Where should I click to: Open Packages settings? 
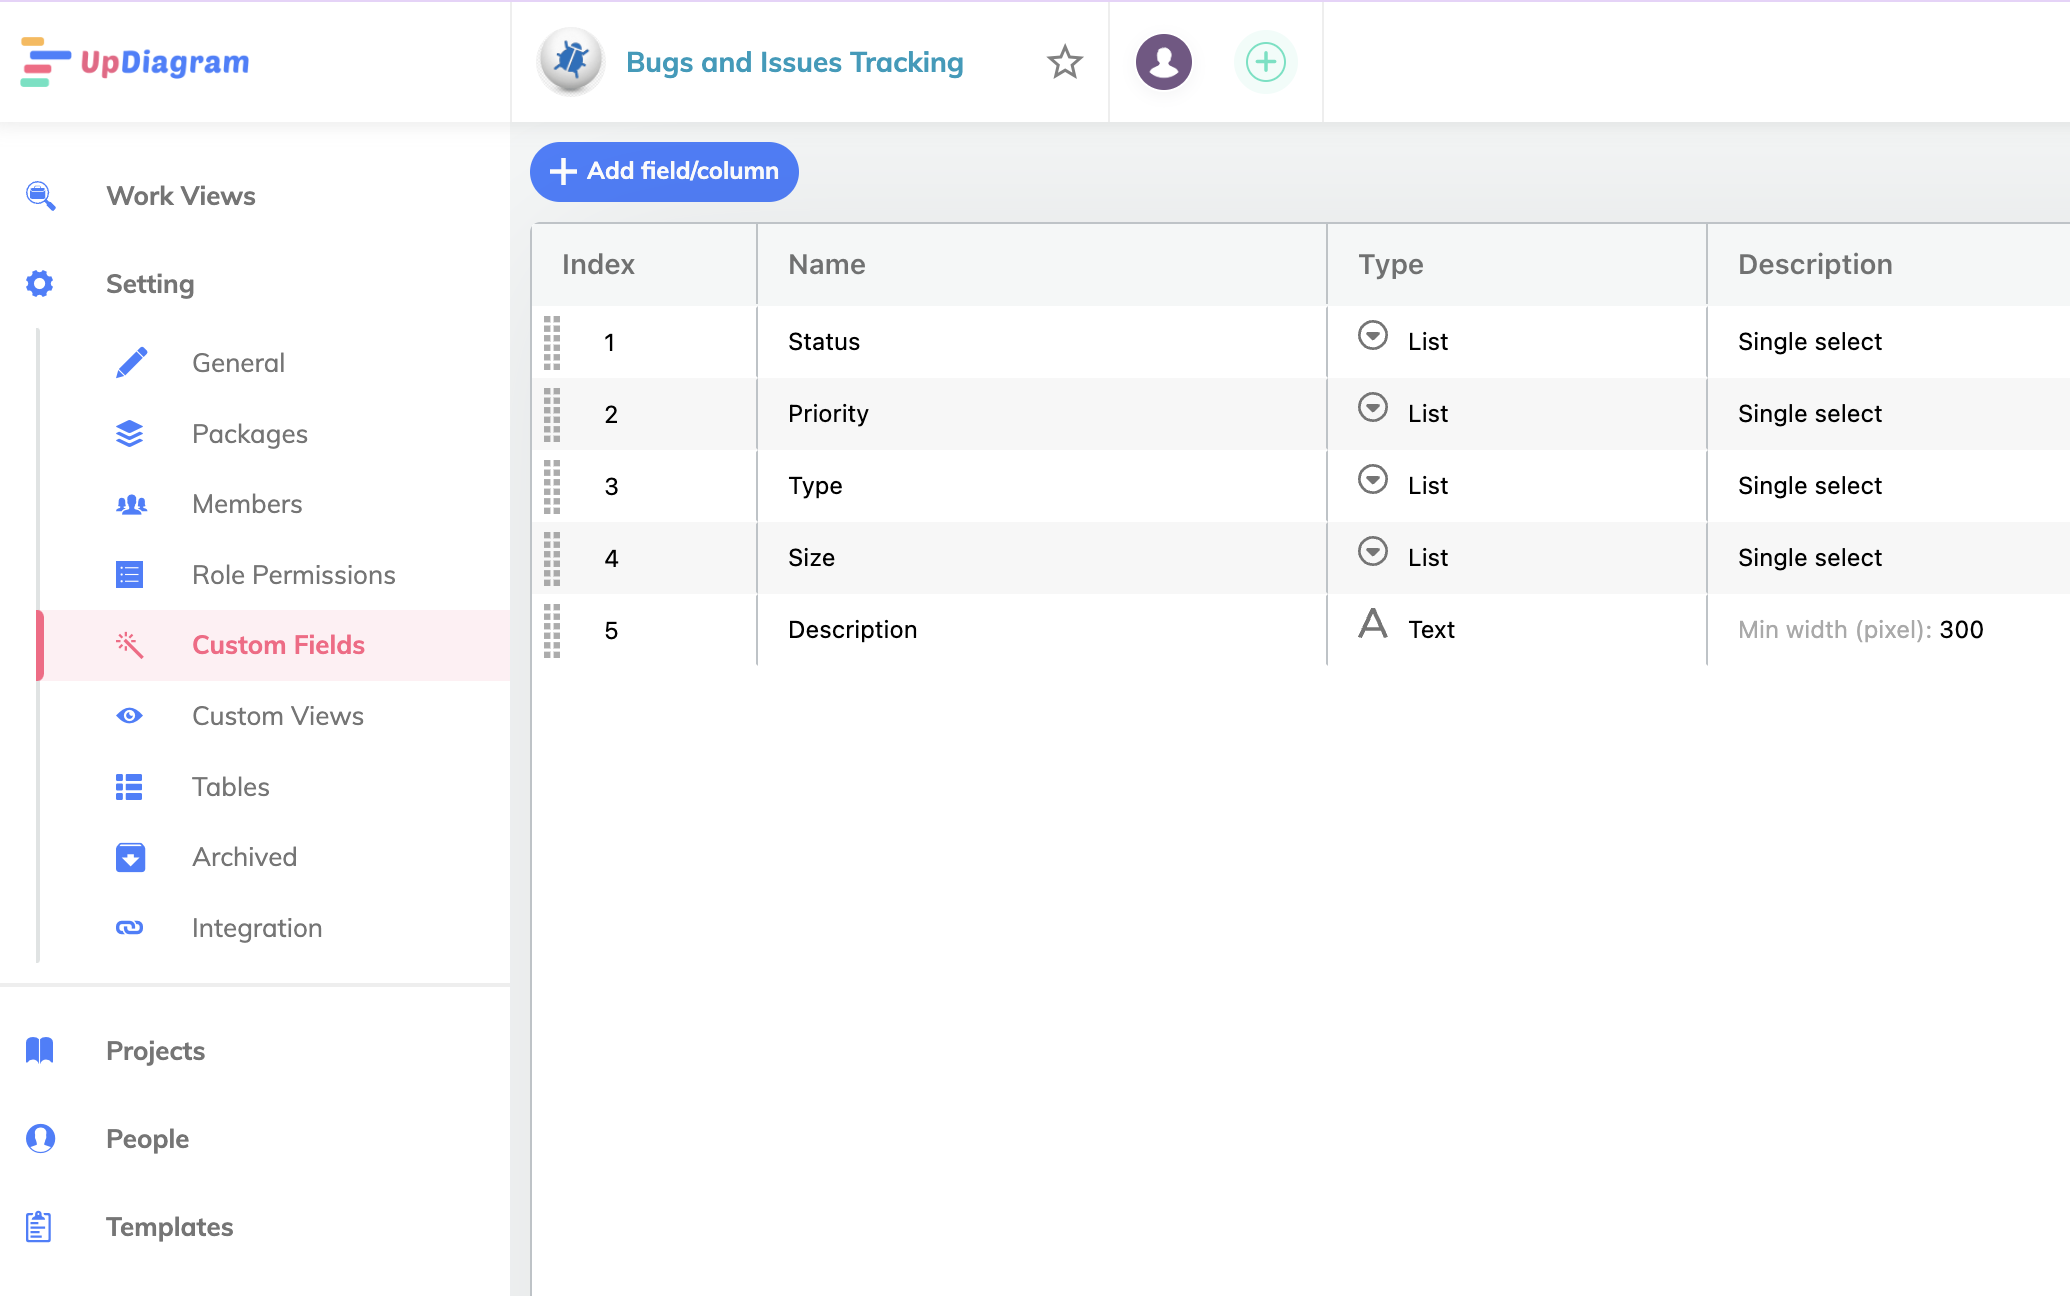(x=250, y=434)
